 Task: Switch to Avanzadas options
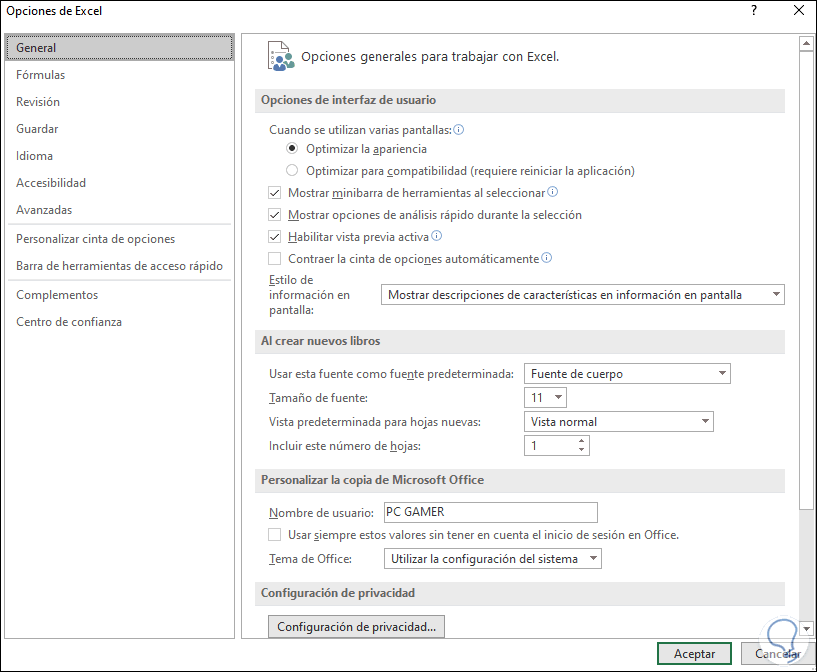119,210
